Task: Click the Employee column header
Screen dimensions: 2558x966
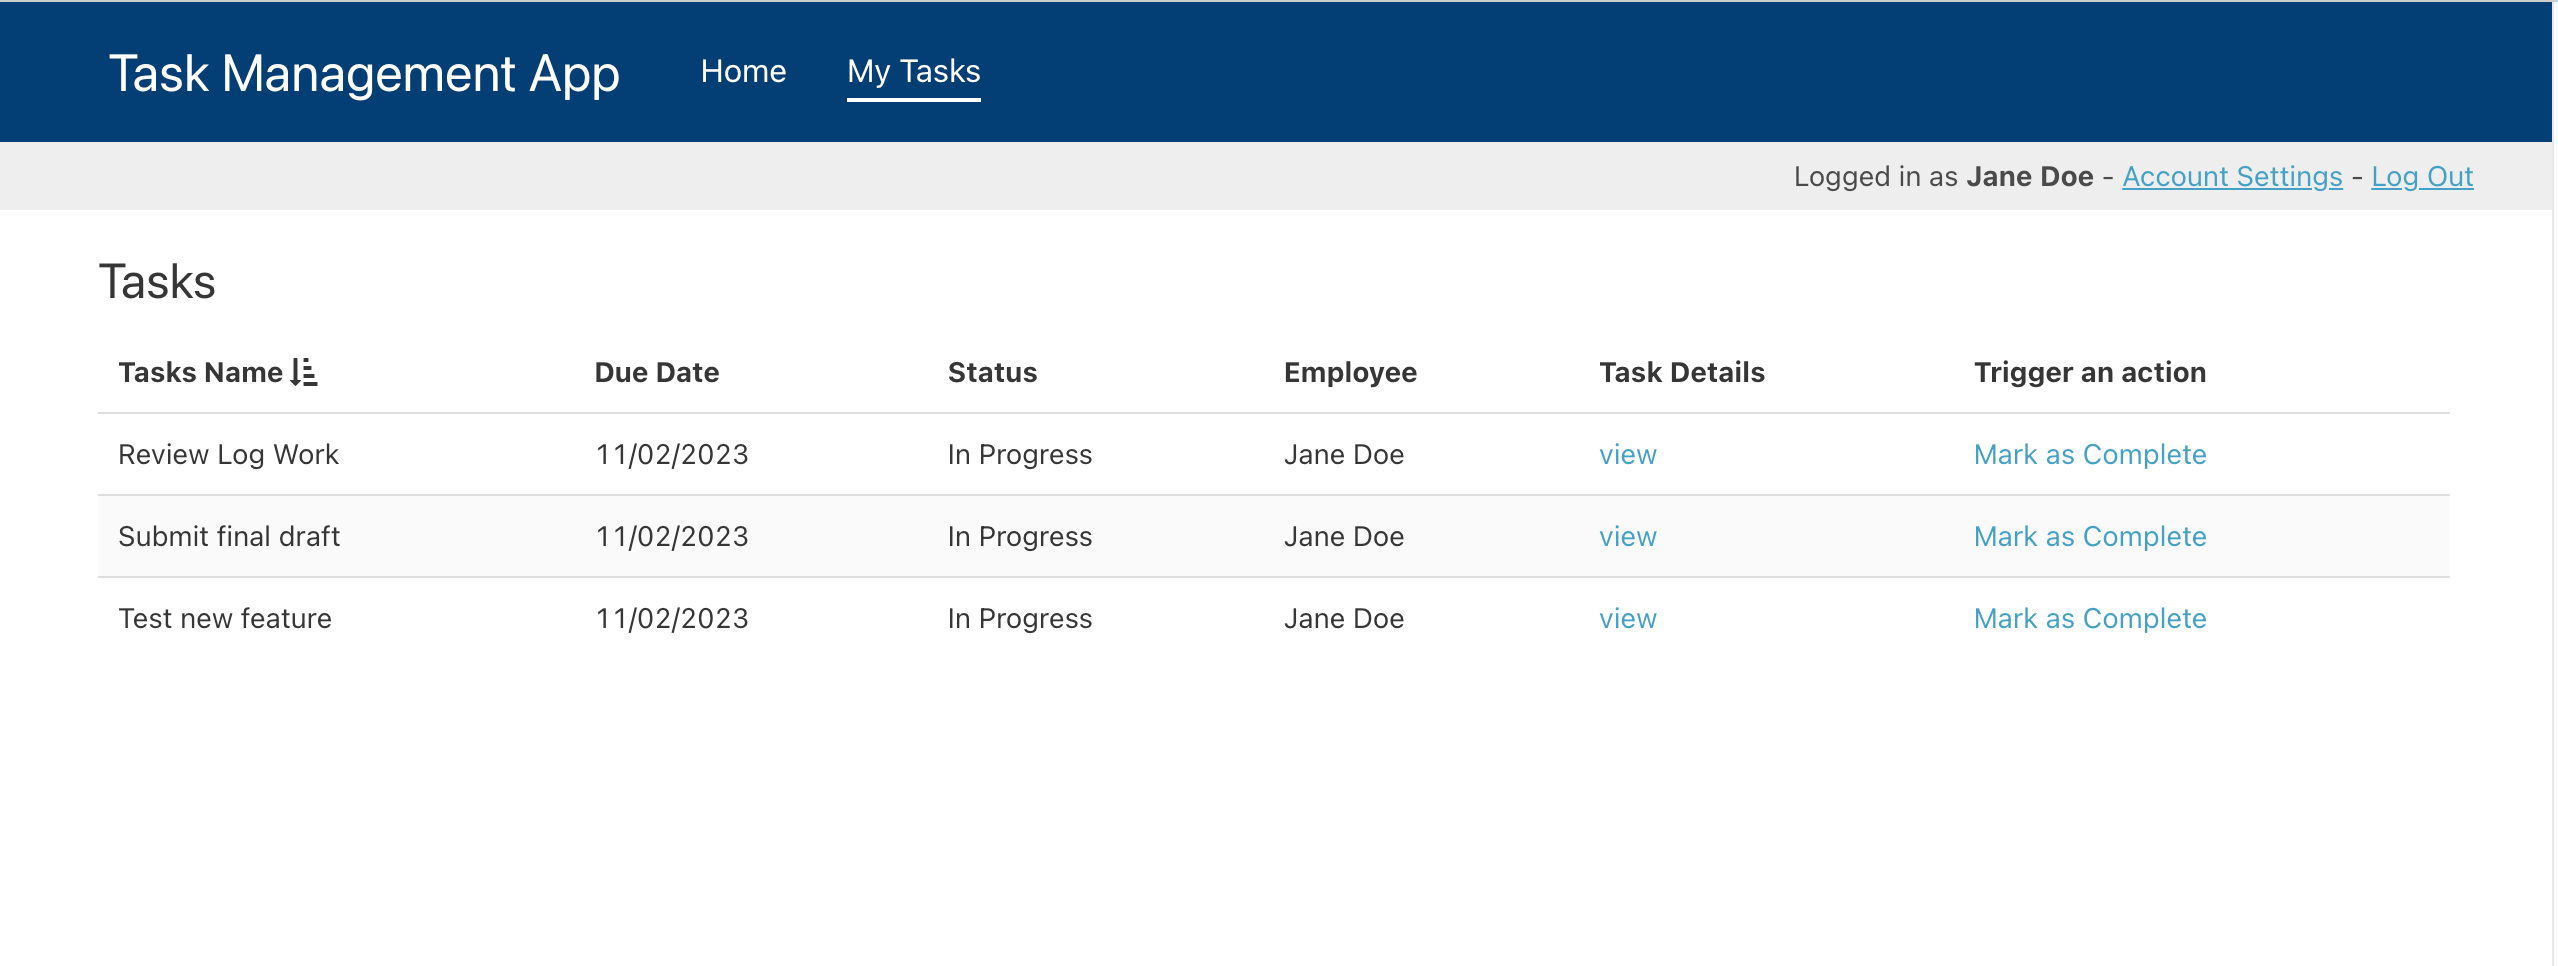Action: pyautogui.click(x=1350, y=372)
